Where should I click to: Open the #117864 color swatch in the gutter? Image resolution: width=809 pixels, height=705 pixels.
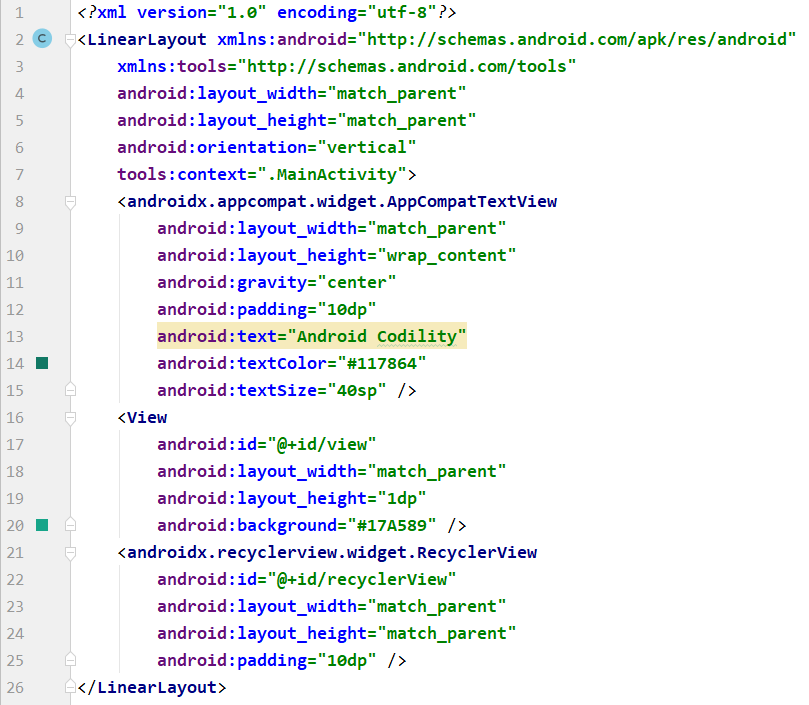pos(42,363)
